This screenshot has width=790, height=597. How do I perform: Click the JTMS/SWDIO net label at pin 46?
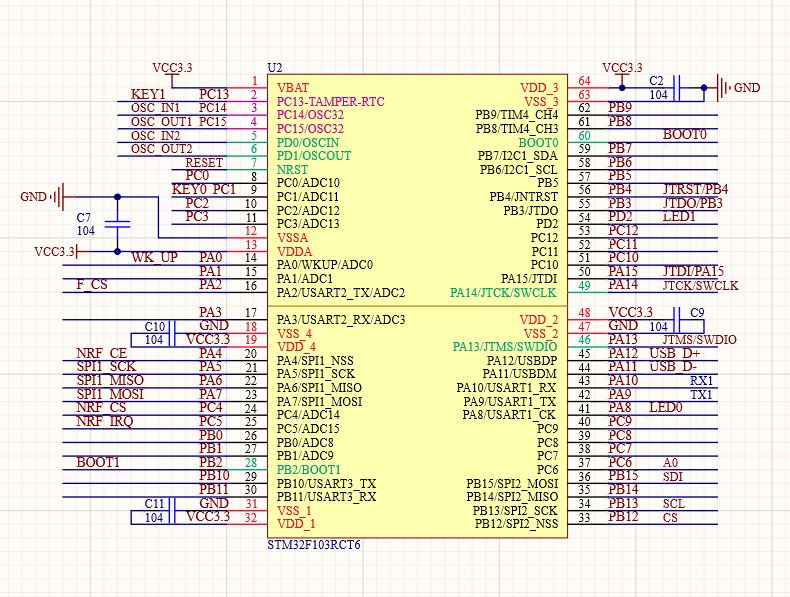point(700,340)
